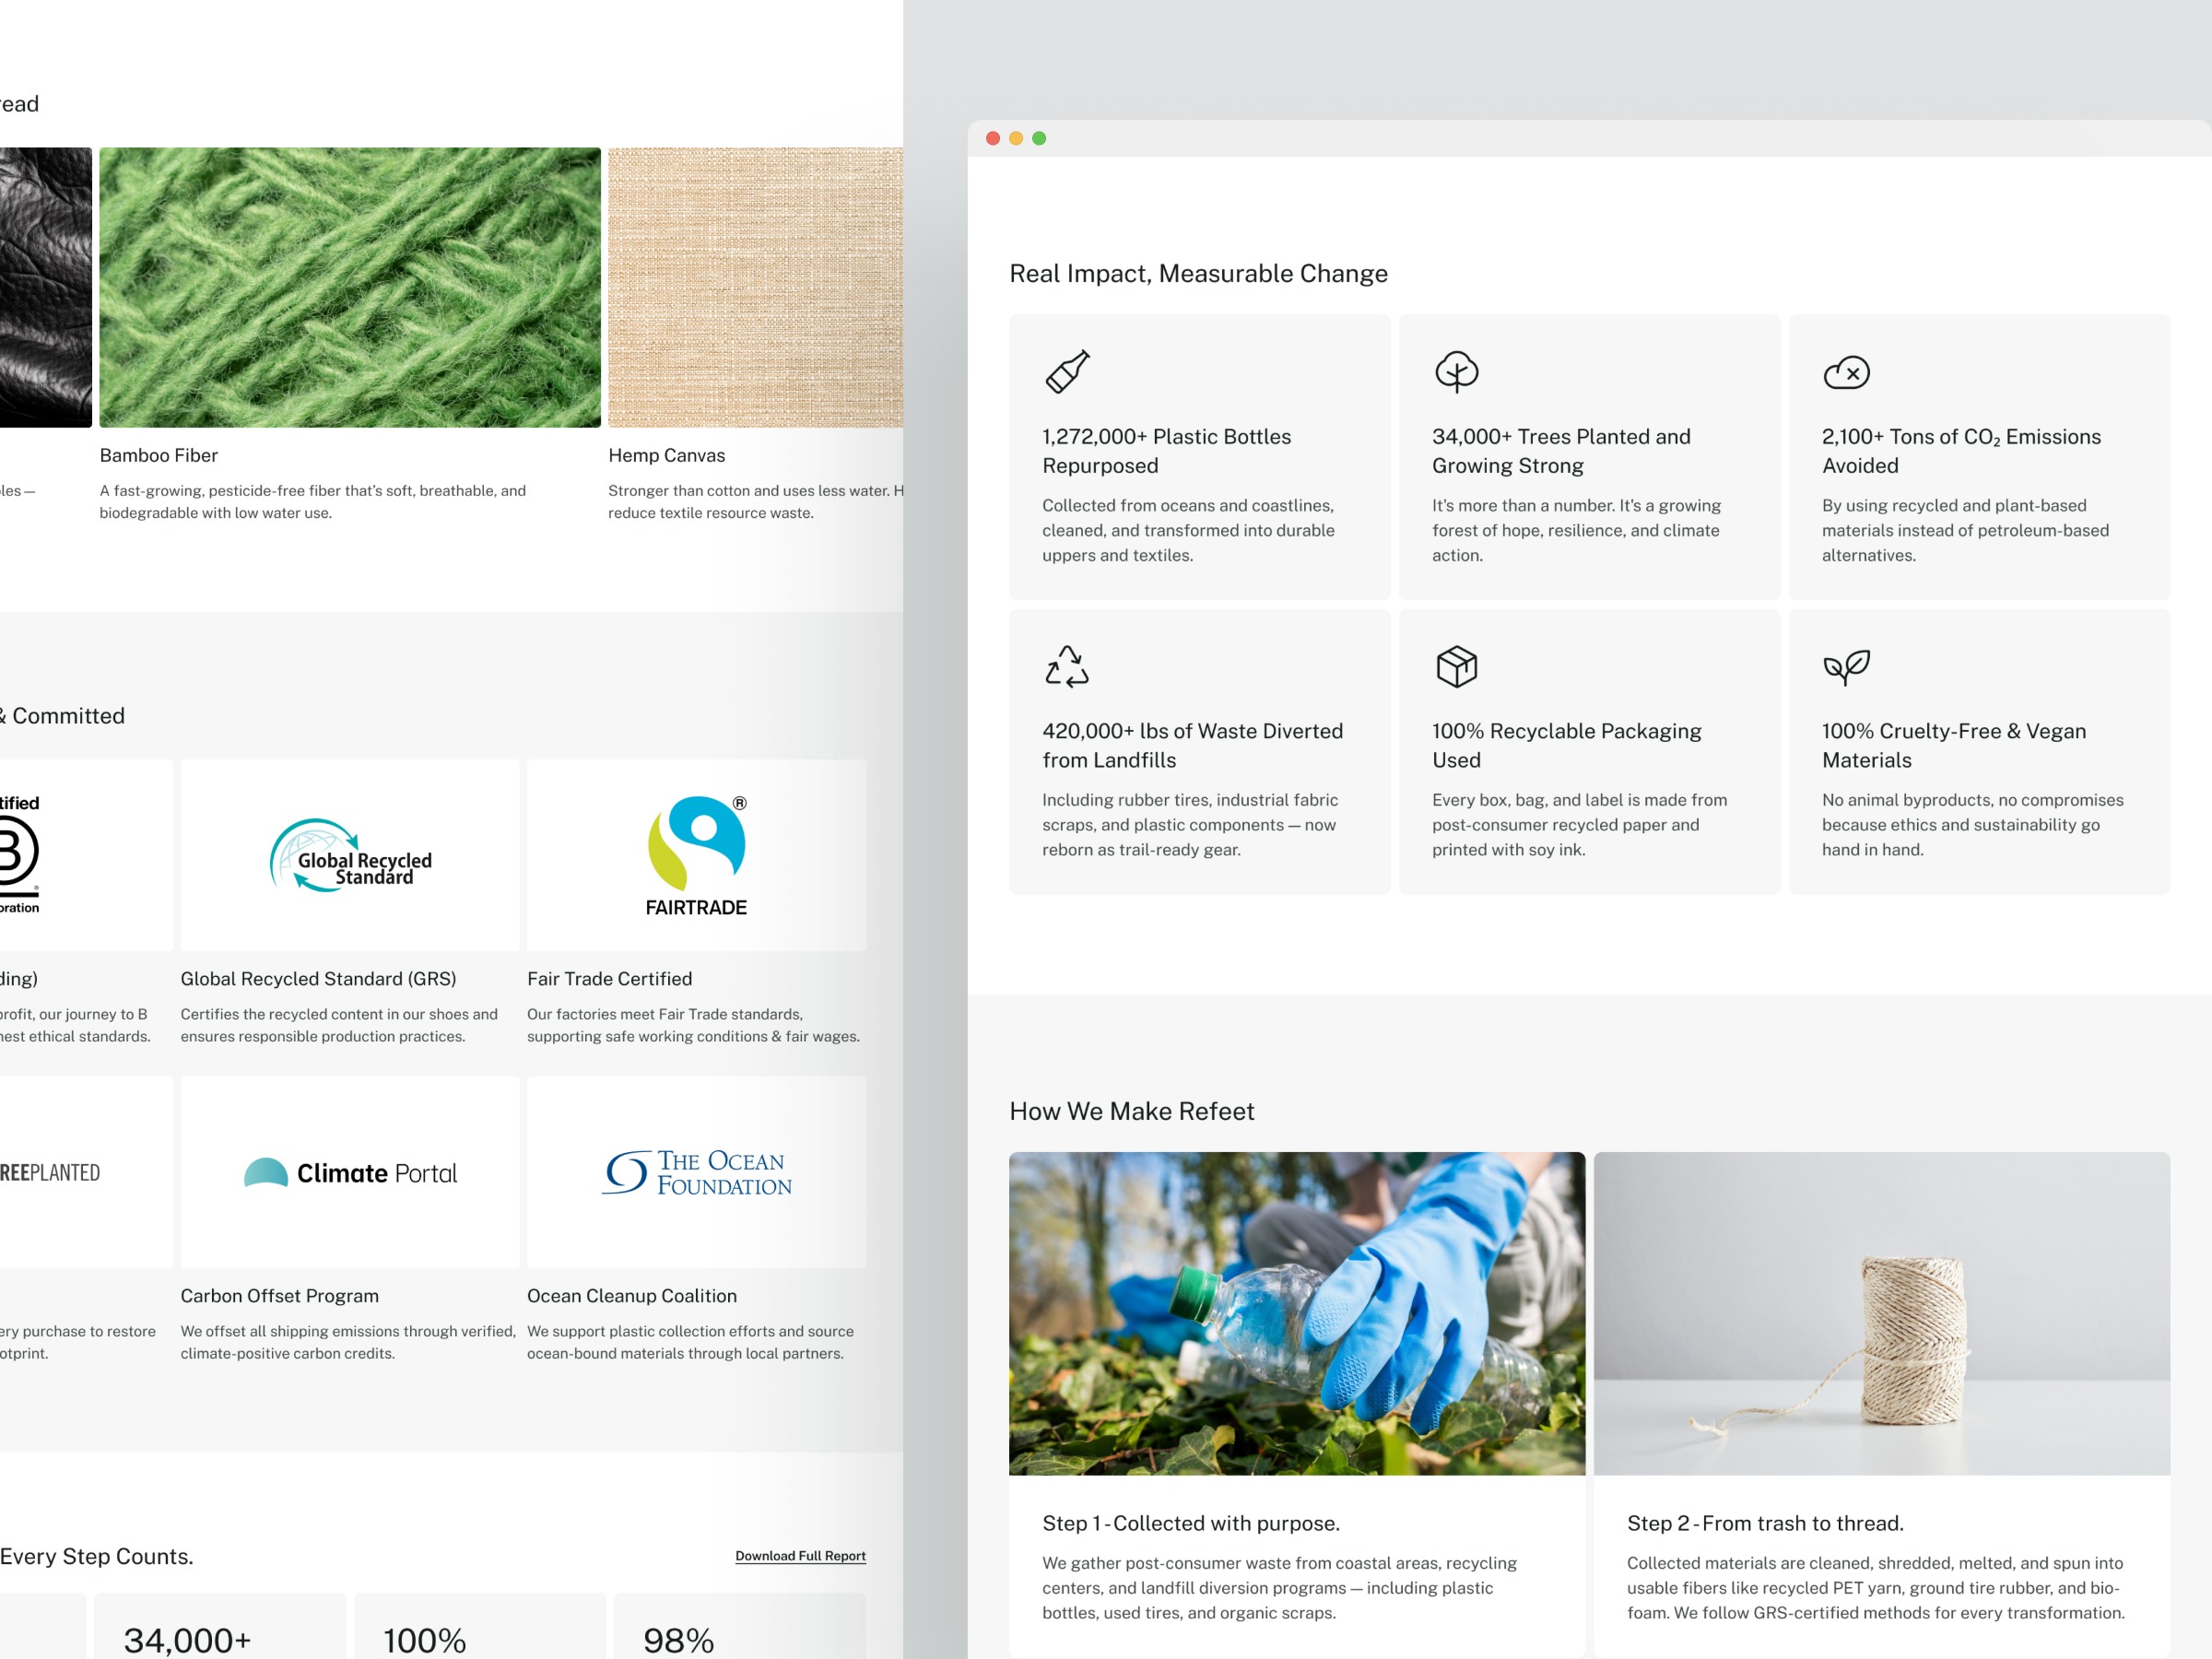
Task: Select the tree icon on the trees planted card
Action: click(1459, 374)
